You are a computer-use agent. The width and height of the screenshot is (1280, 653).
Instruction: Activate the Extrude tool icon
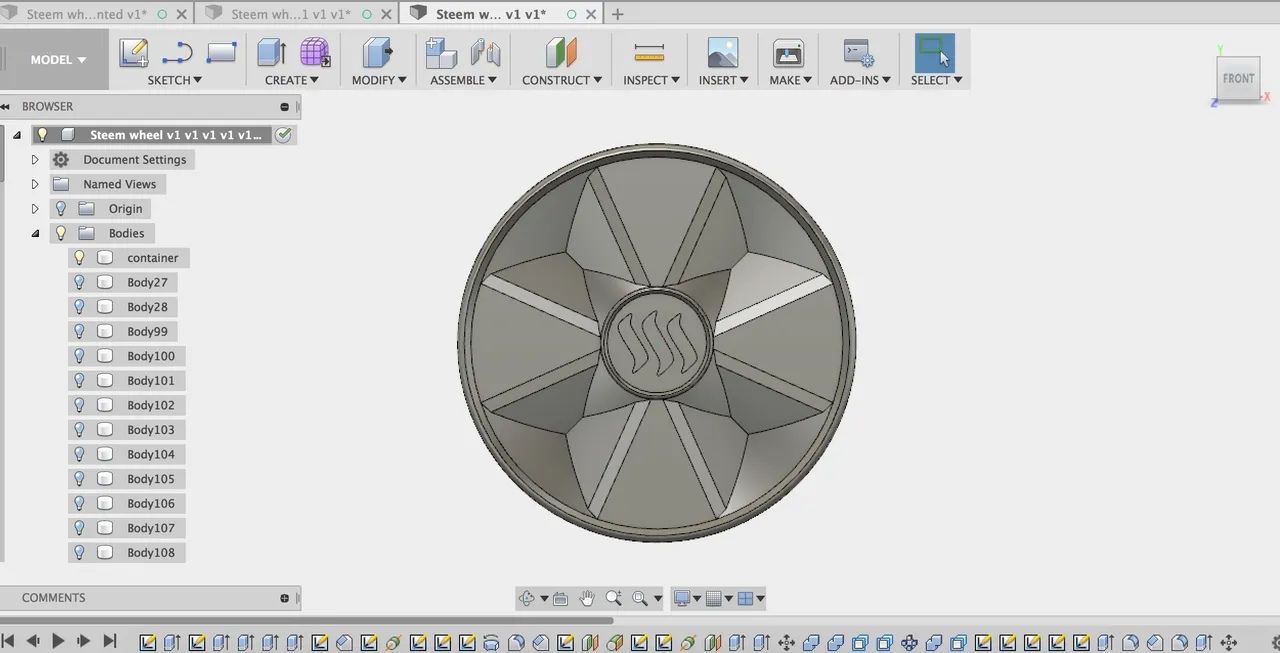click(271, 53)
